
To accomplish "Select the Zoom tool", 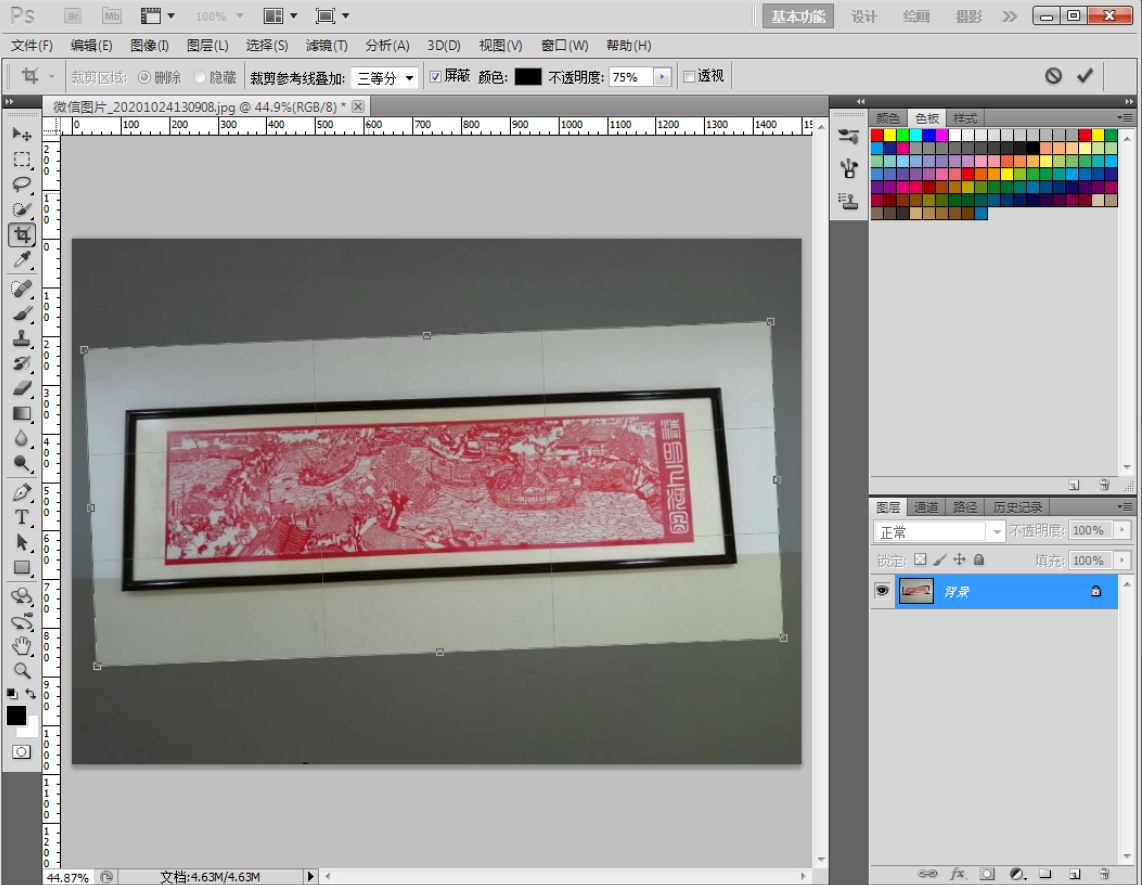I will 22,670.
